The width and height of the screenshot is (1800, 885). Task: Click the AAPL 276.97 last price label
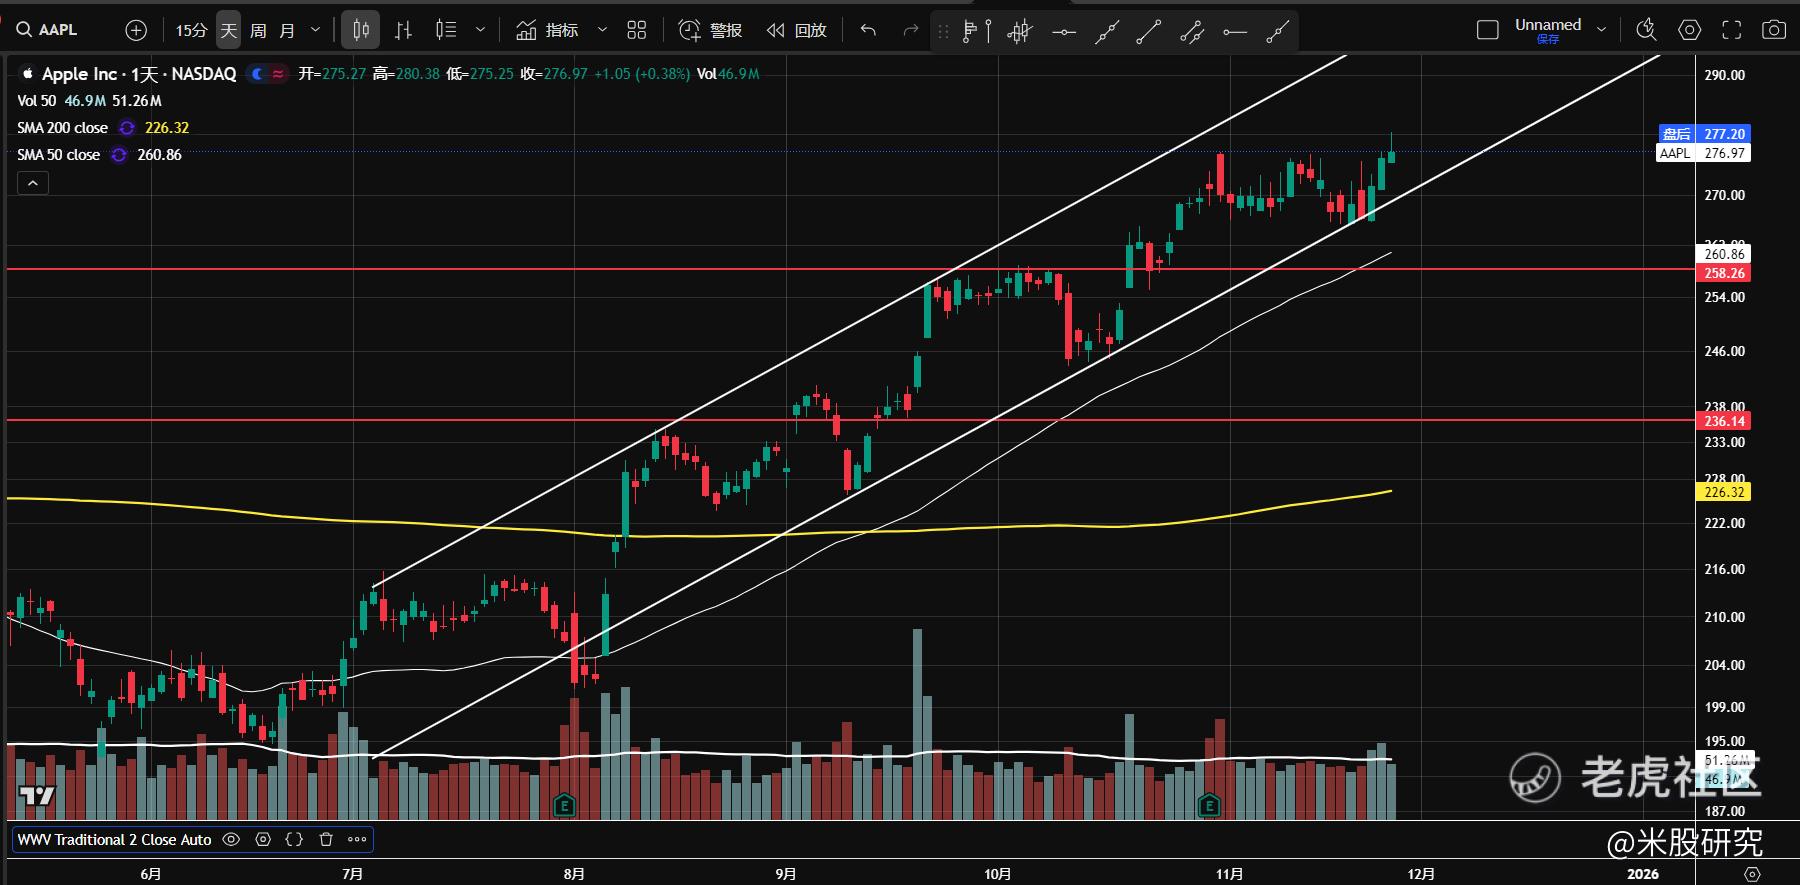1704,153
